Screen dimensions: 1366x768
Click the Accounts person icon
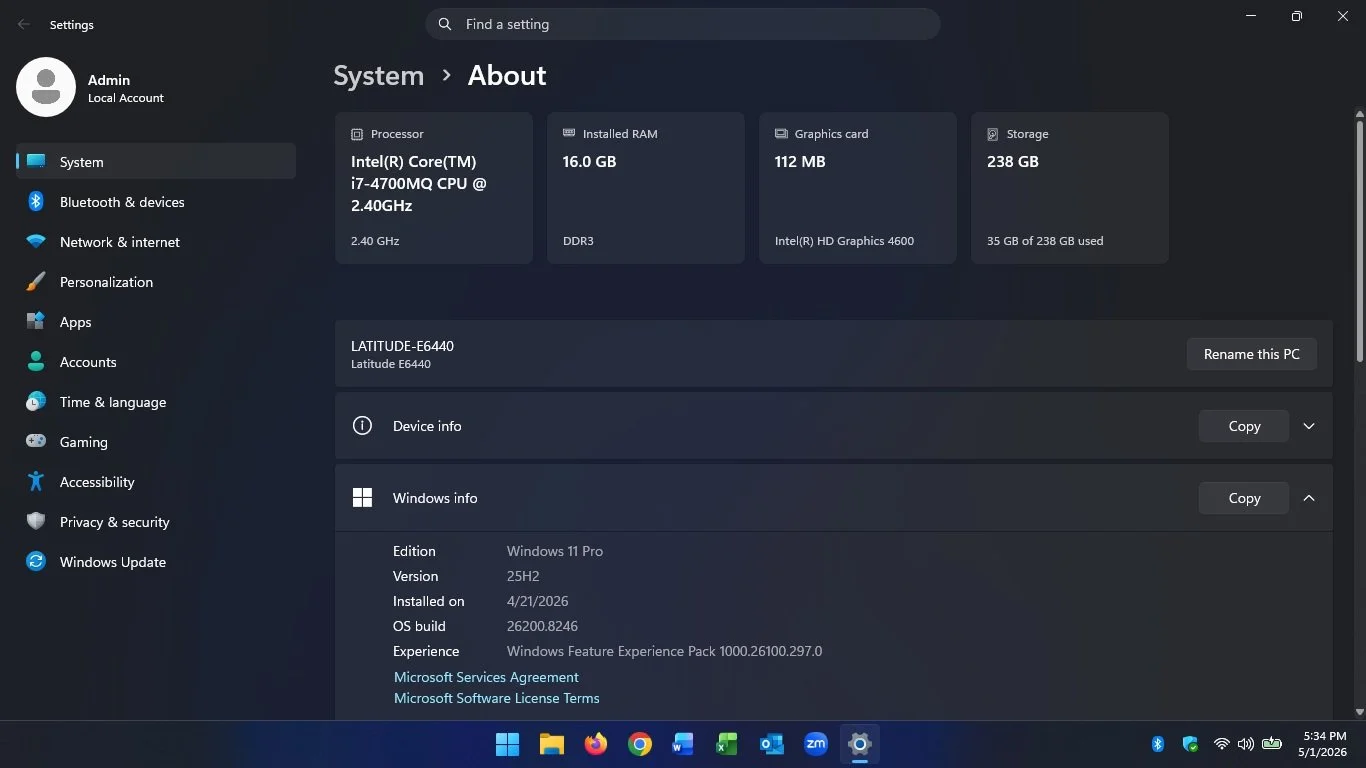tap(36, 361)
